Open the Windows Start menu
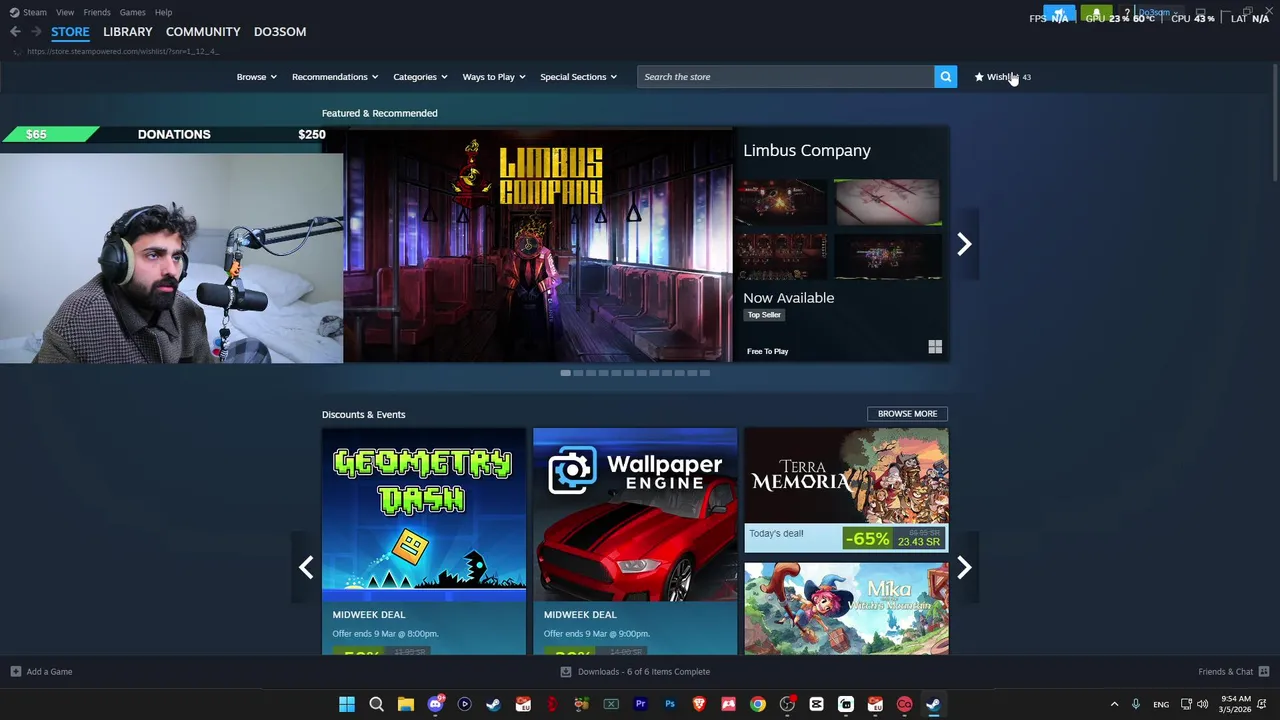The image size is (1280, 720). tap(347, 704)
